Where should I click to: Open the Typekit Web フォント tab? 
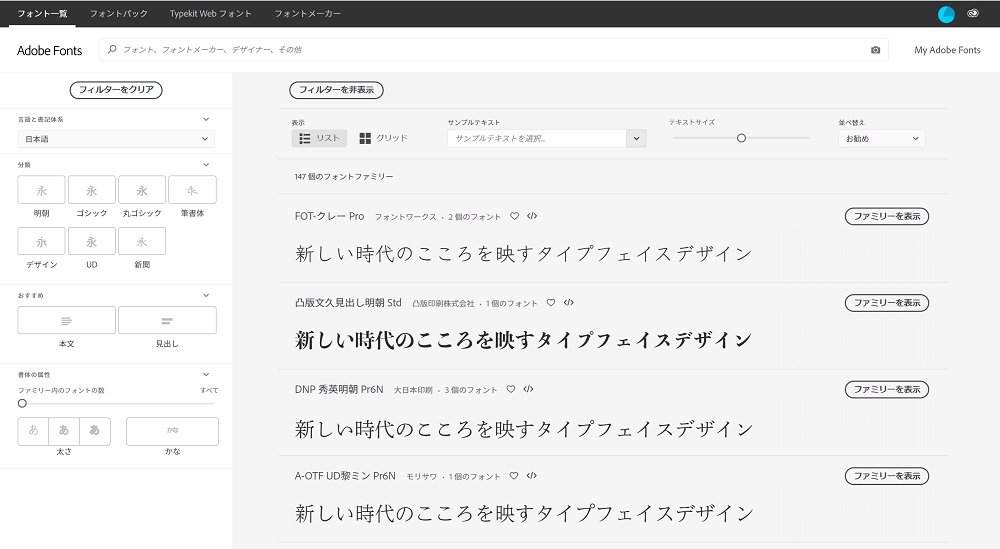click(210, 13)
